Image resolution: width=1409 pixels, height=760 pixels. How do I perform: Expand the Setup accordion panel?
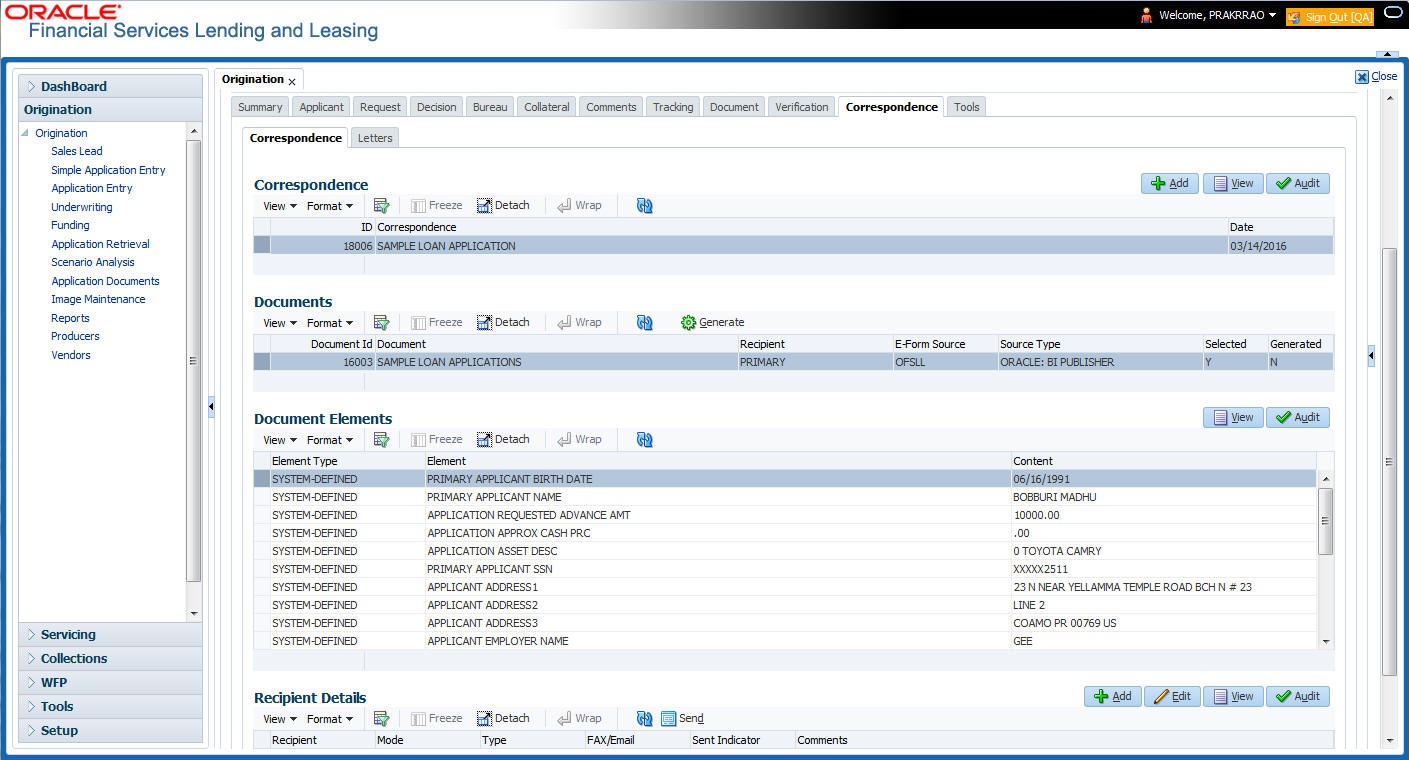[x=110, y=730]
